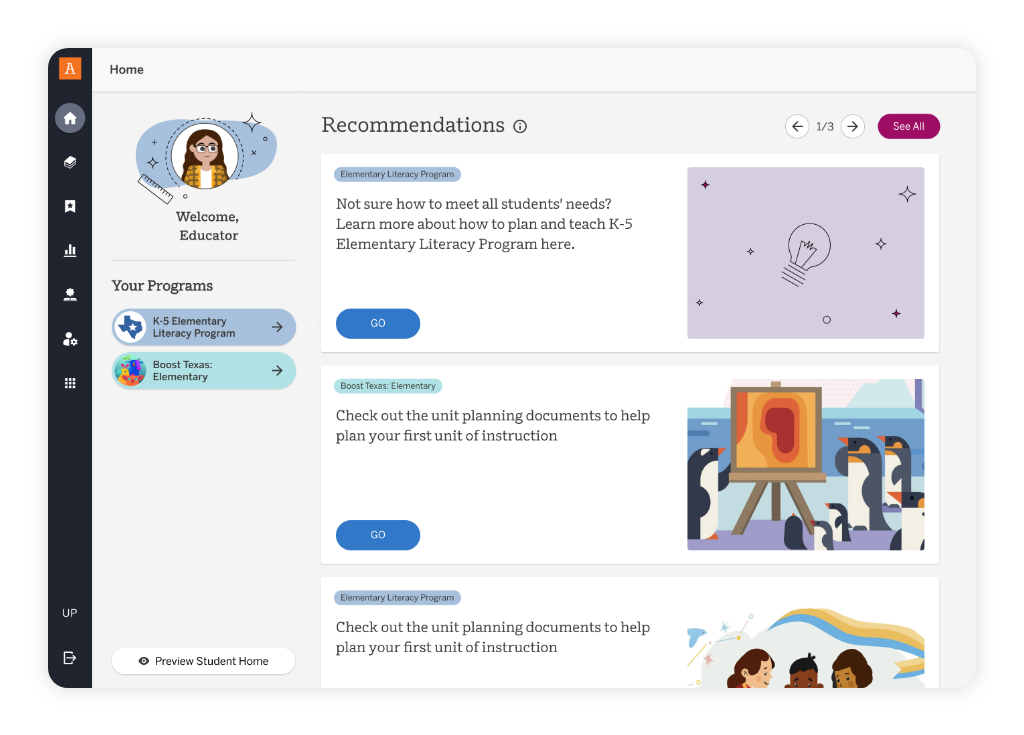The height and width of the screenshot is (735, 1024).
Task: Open the user management settings icon
Action: 69,339
